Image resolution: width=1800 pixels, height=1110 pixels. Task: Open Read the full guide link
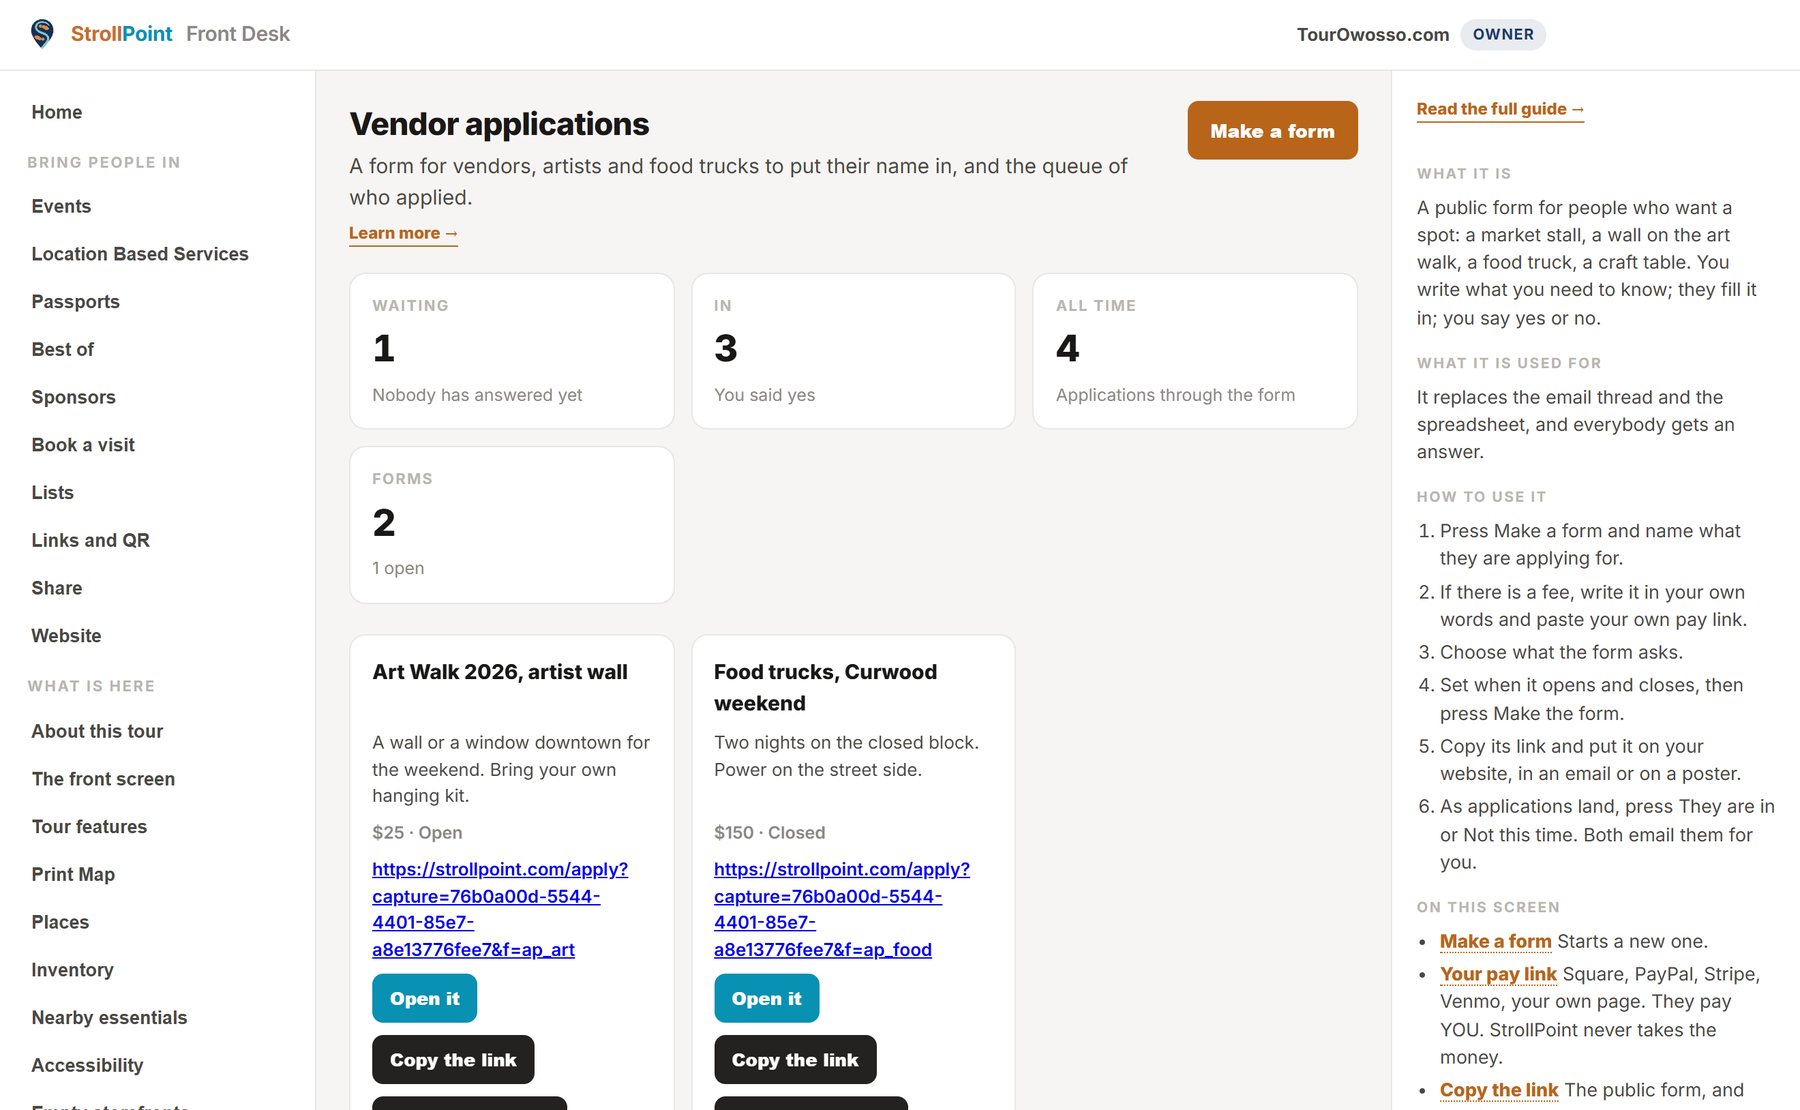(x=1500, y=109)
